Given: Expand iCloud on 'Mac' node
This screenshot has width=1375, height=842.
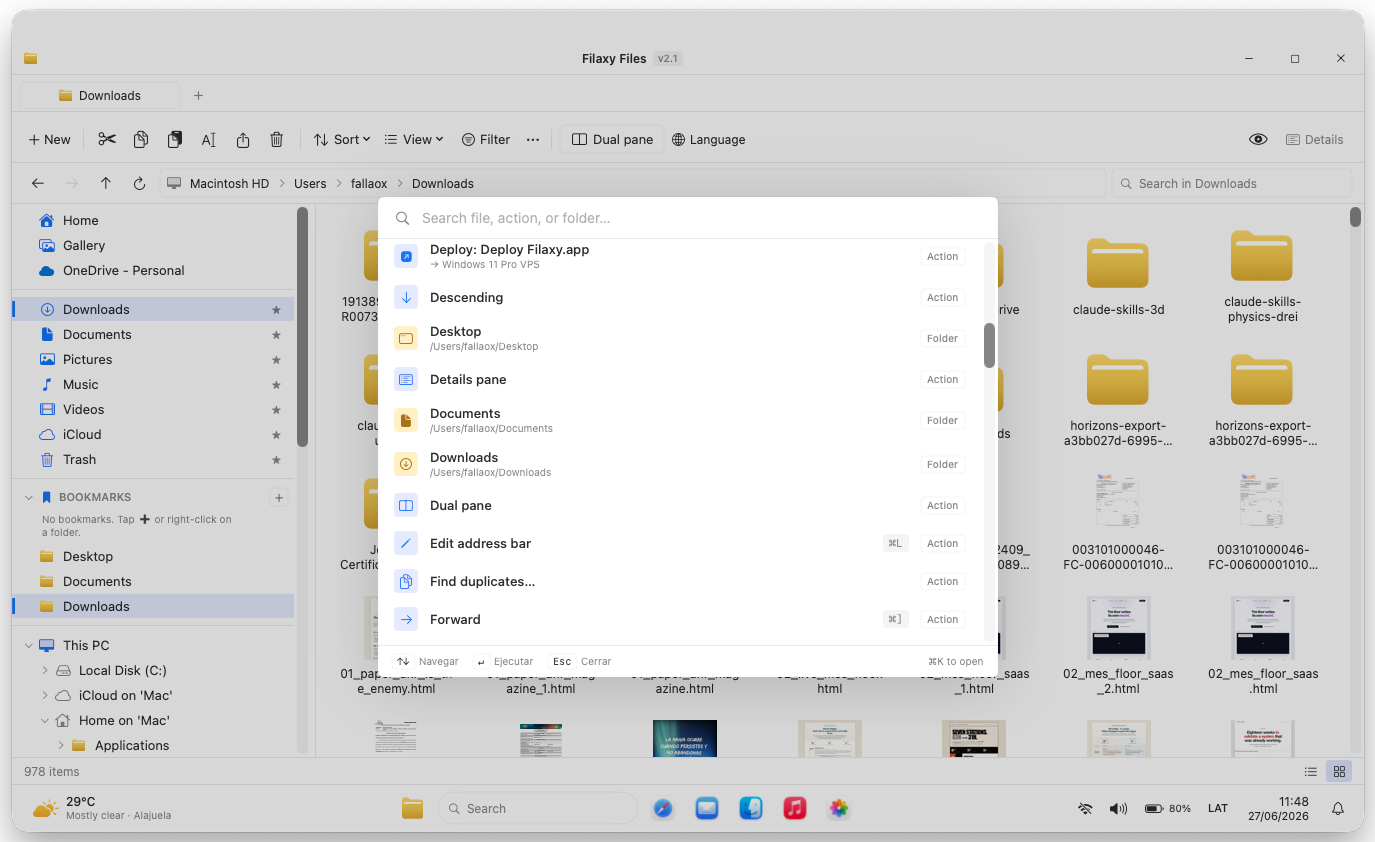Looking at the screenshot, I should pos(45,695).
